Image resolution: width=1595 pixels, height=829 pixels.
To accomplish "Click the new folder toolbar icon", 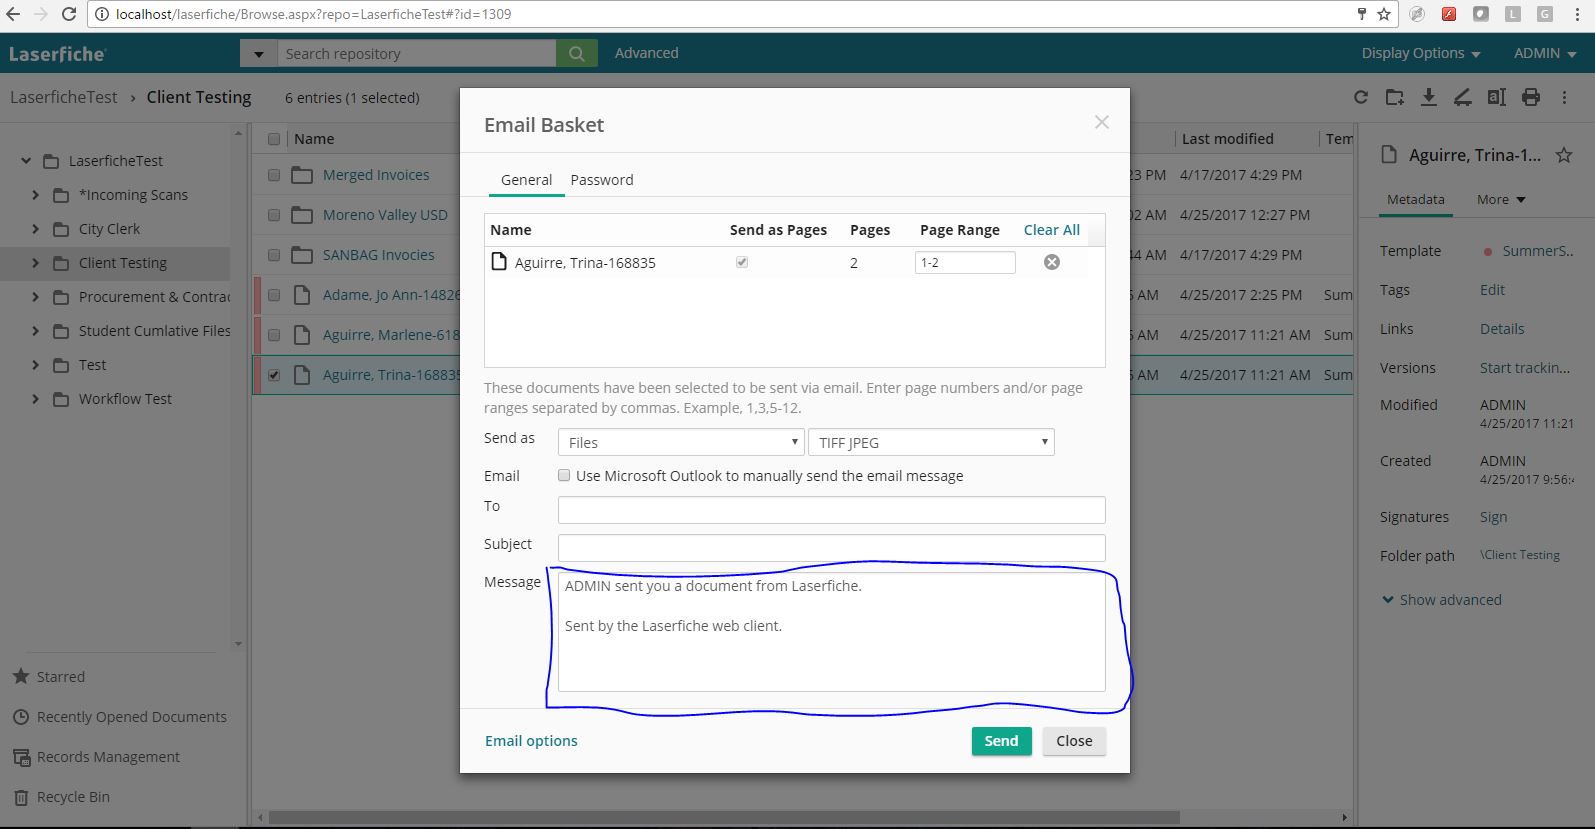I will point(1394,97).
